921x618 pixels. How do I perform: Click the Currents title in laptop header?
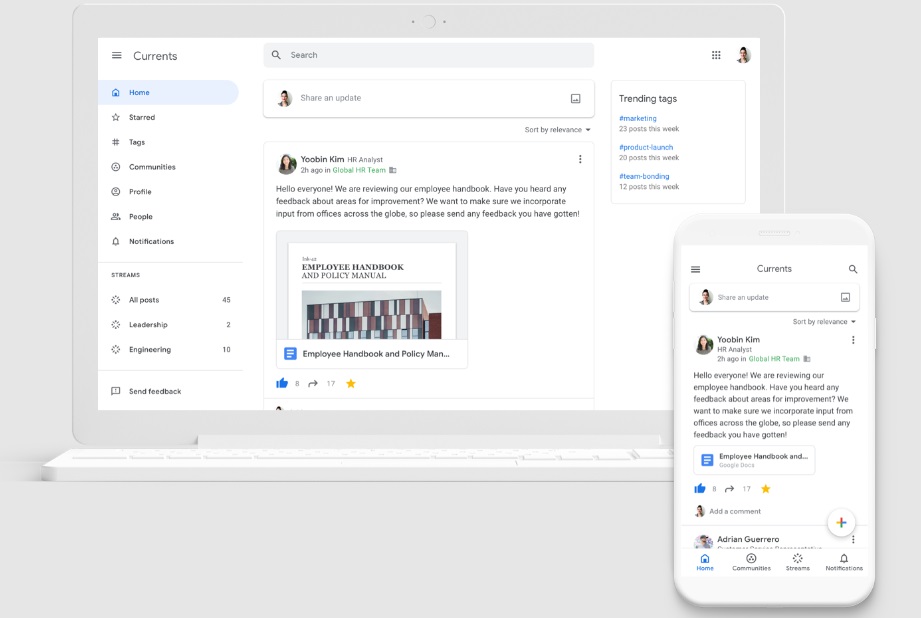pyautogui.click(x=155, y=56)
